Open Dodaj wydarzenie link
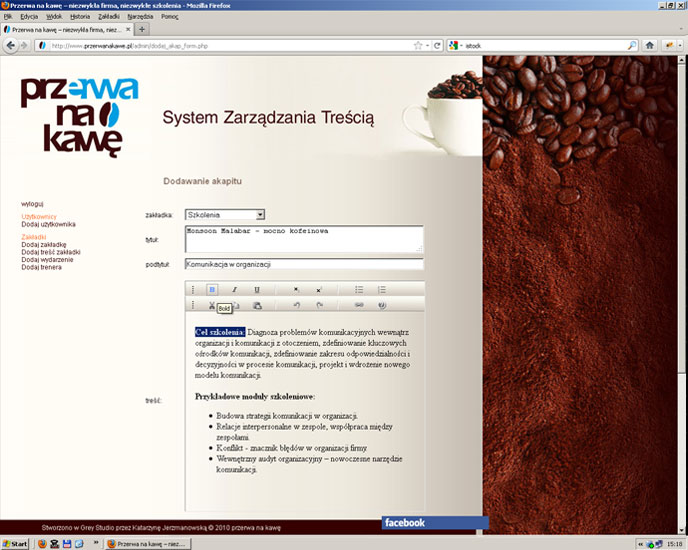 (47, 259)
